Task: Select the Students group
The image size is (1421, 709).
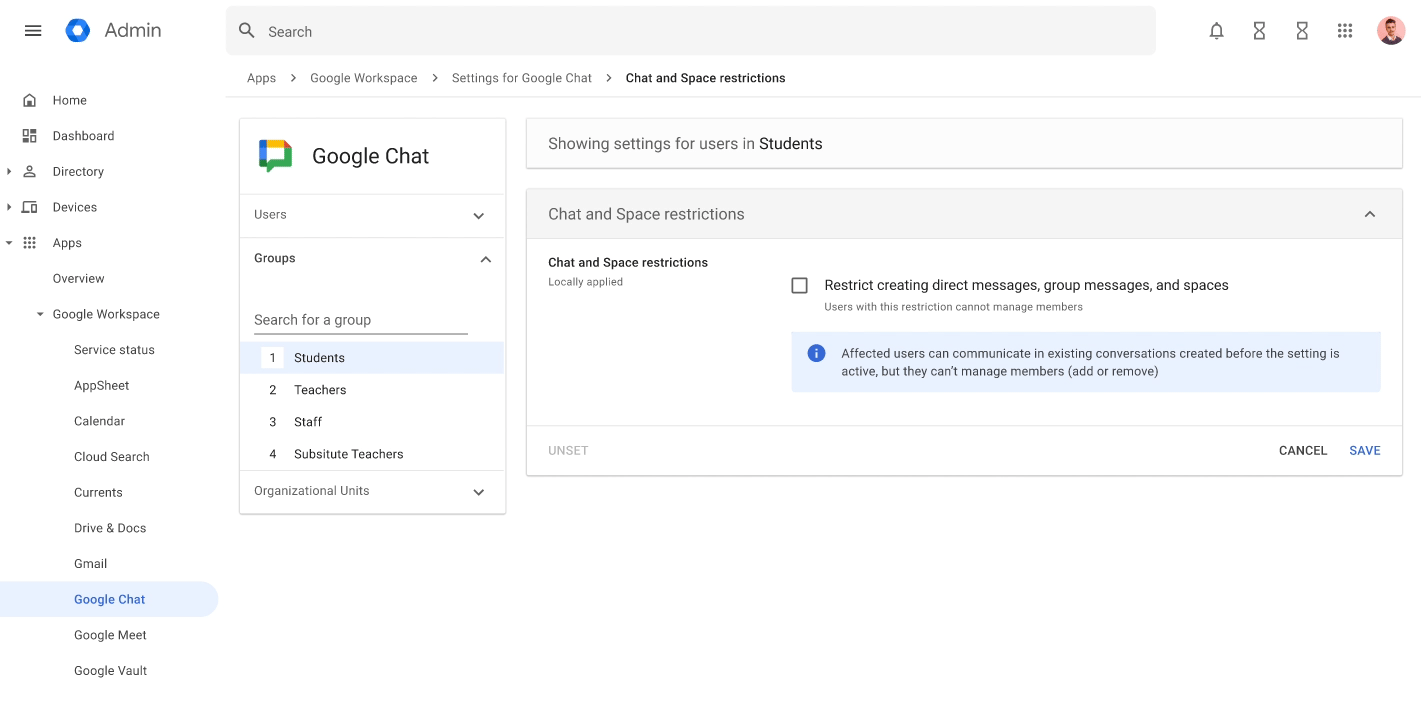Action: pos(372,358)
